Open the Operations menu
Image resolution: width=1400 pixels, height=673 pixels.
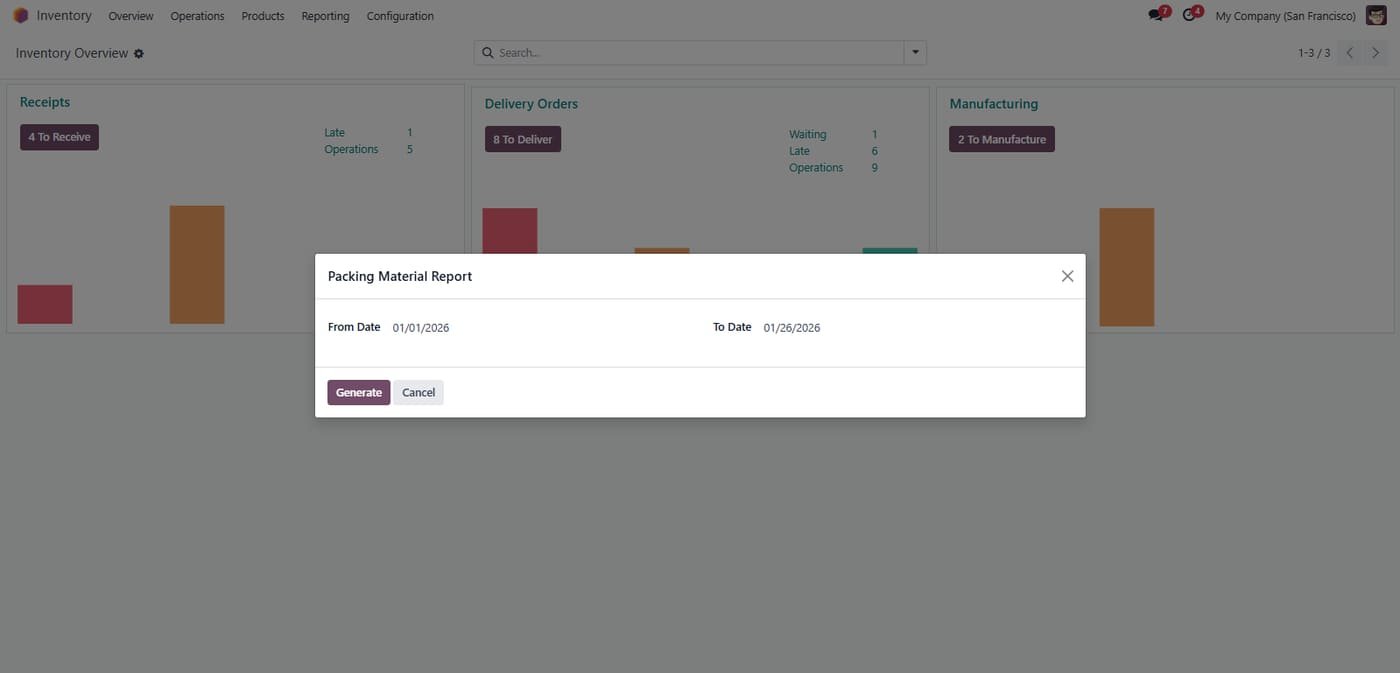(x=197, y=16)
